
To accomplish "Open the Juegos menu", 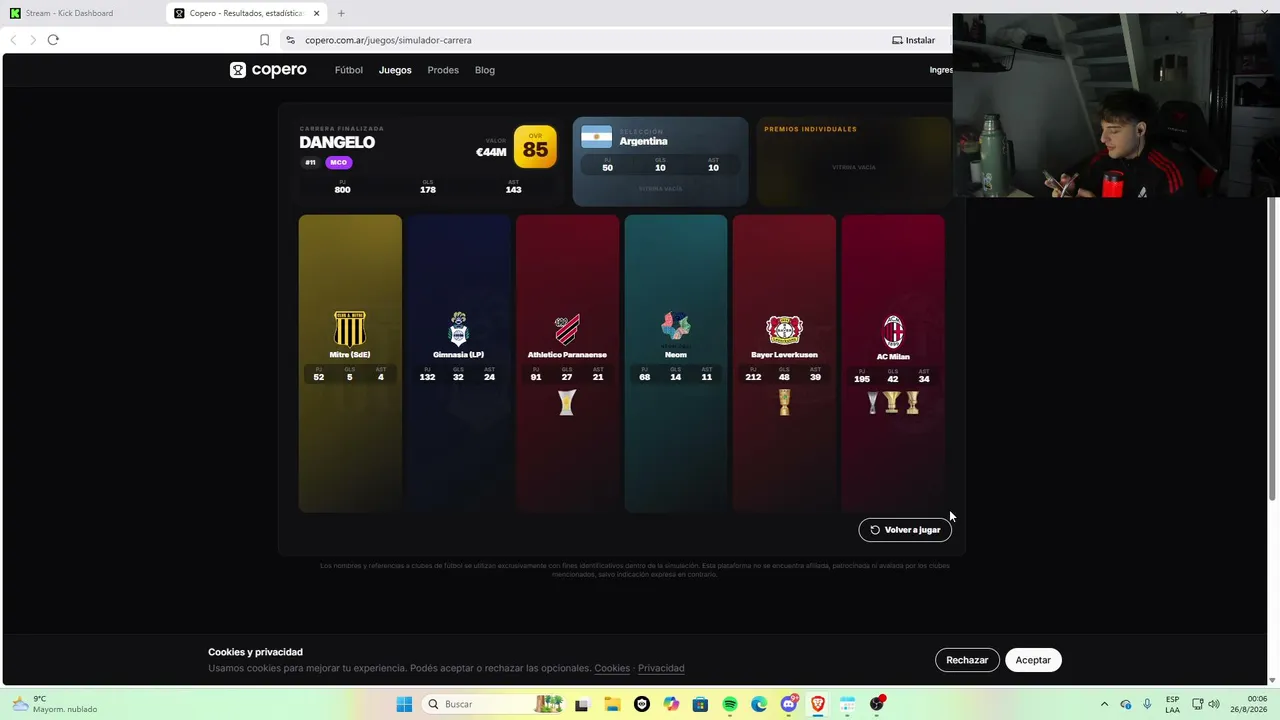I will (x=395, y=70).
